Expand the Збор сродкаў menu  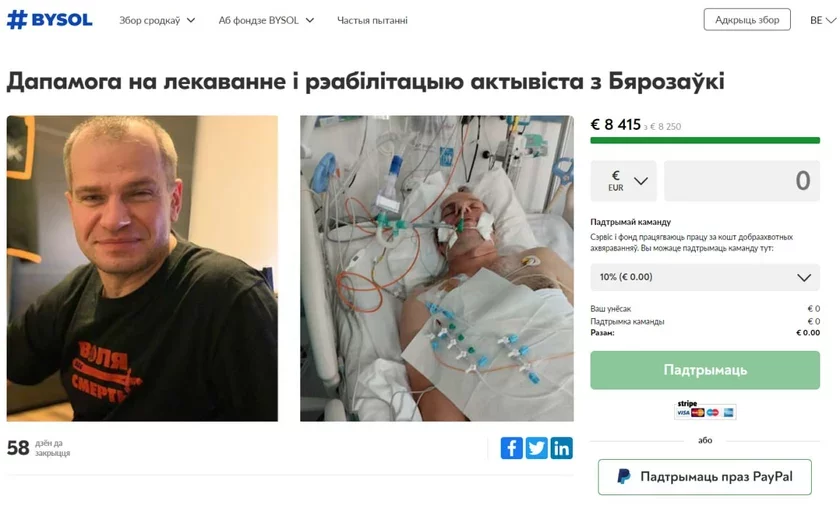coord(157,20)
